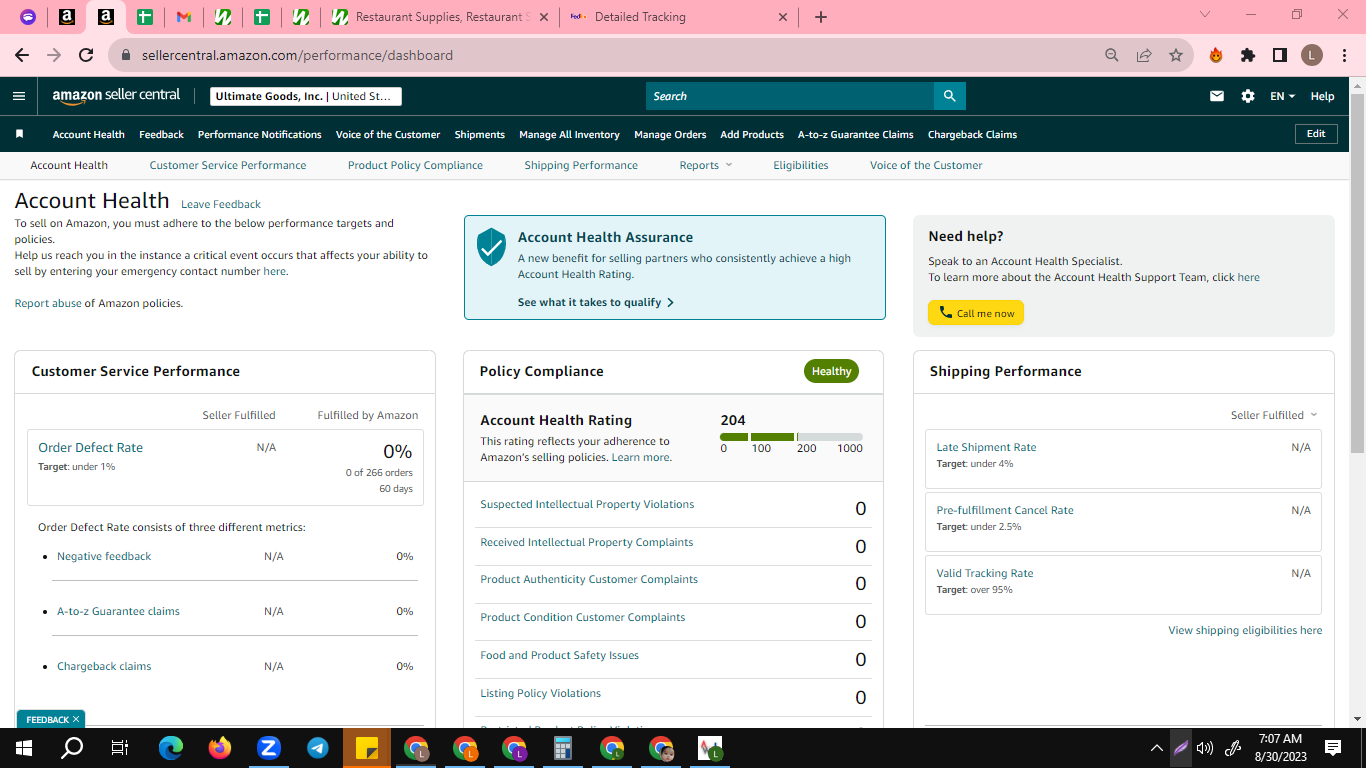Open A-to-z Guarantee Claims menu item
Screen dimensions: 1366x768
coord(856,134)
